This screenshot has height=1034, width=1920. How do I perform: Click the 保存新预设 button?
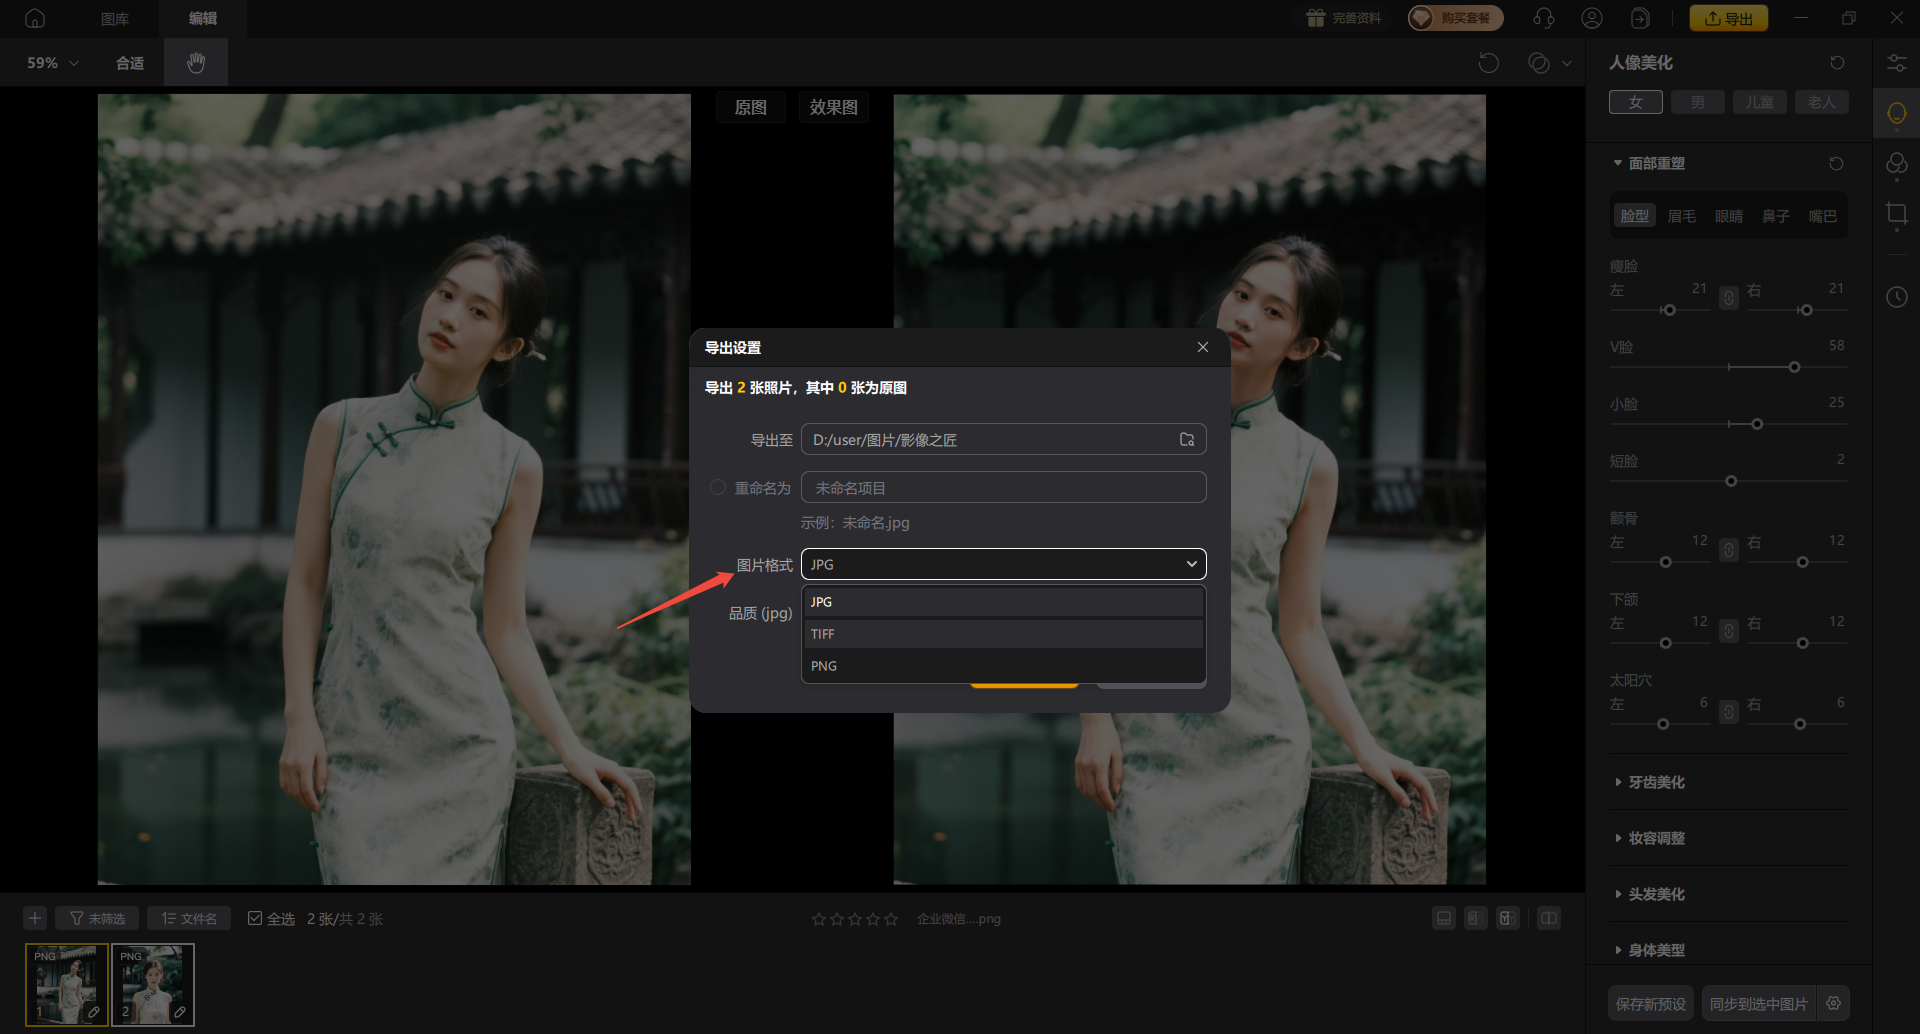pyautogui.click(x=1650, y=1004)
